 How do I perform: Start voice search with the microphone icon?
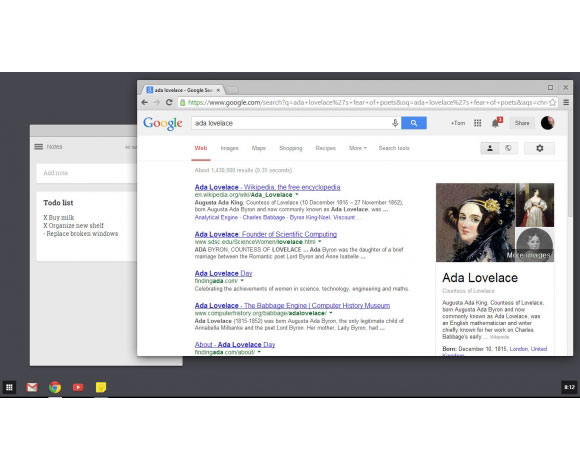tap(395, 123)
